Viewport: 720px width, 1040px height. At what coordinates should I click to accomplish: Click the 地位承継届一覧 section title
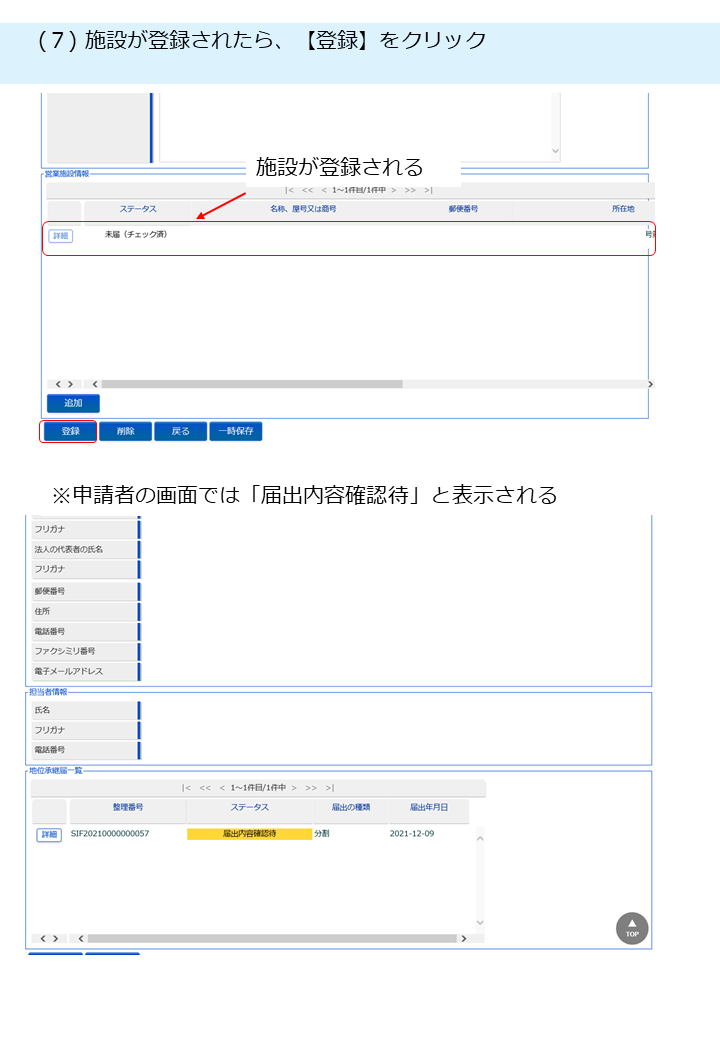tap(56, 771)
